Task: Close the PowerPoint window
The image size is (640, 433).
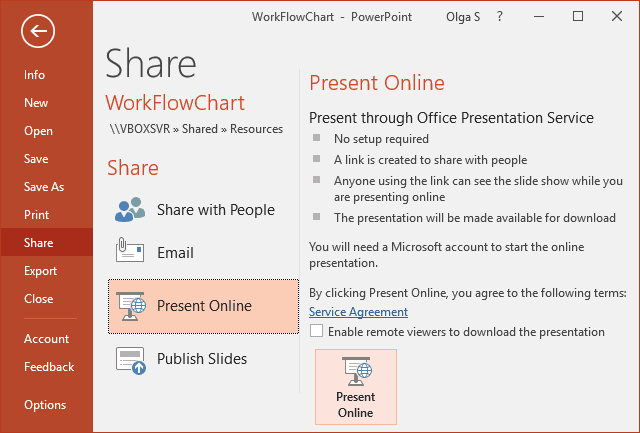Action: 617,17
